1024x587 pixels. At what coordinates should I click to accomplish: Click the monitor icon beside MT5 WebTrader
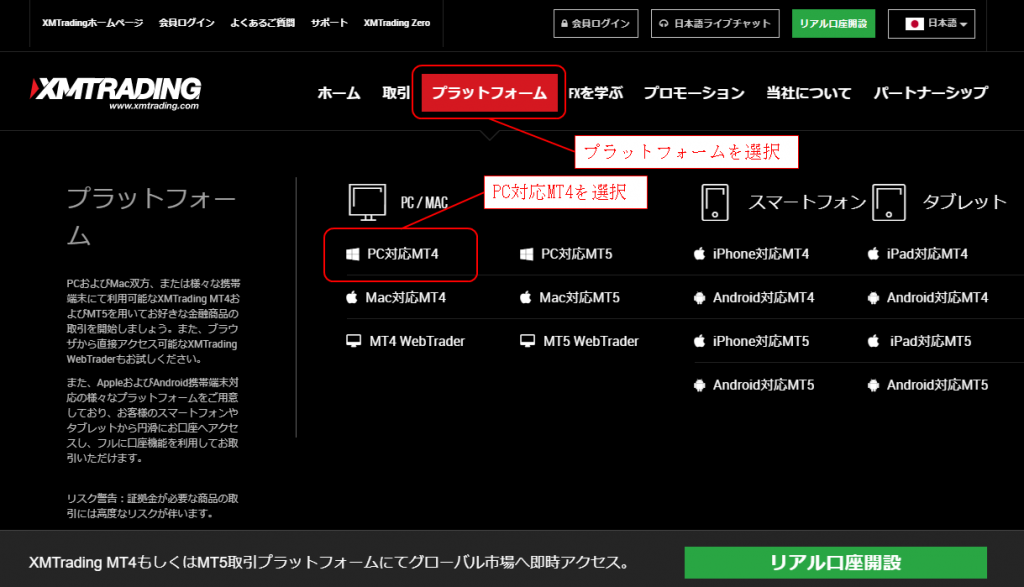click(527, 341)
